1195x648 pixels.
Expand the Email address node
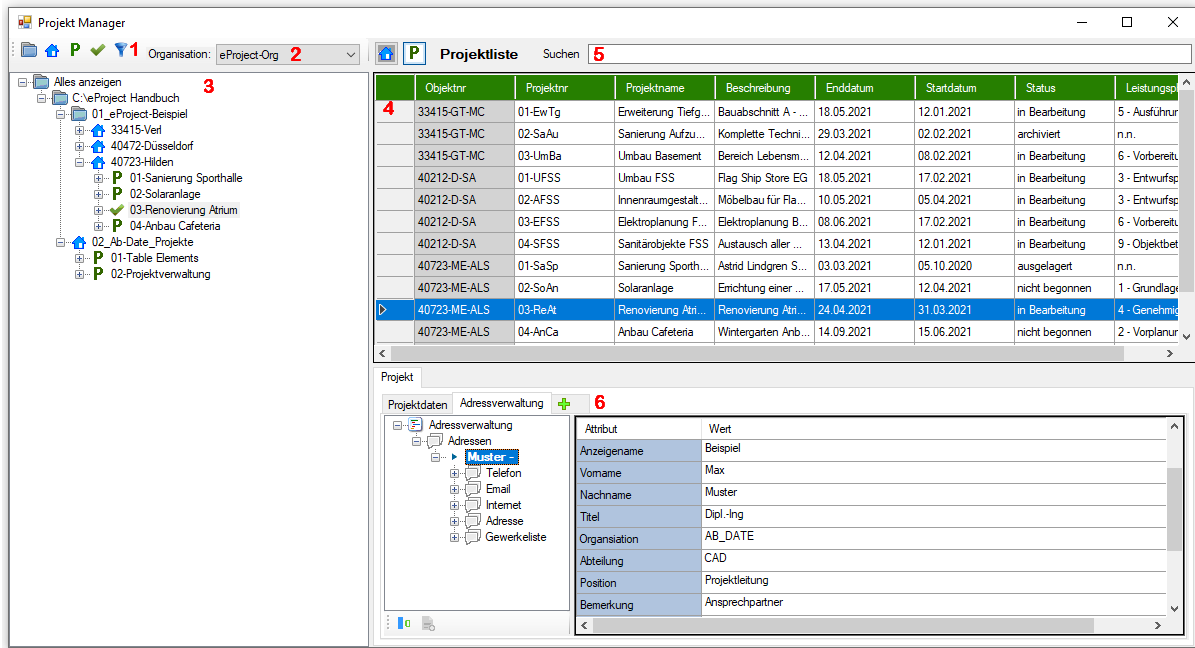click(454, 489)
